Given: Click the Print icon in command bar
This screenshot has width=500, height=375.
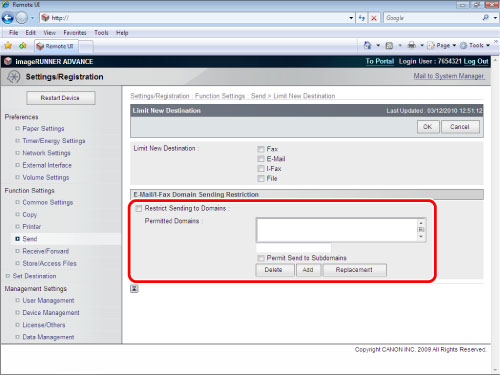Looking at the screenshot, I should tap(412, 45).
